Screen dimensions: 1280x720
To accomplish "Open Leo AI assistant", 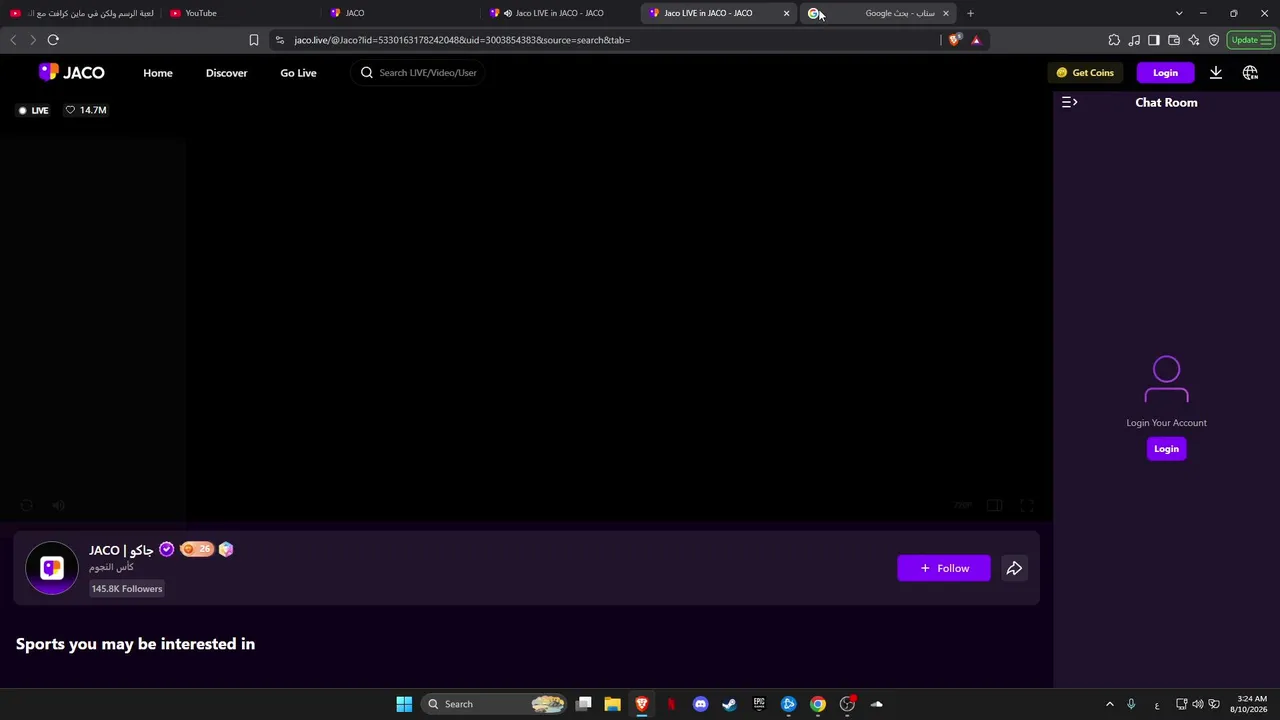I will coord(1194,40).
